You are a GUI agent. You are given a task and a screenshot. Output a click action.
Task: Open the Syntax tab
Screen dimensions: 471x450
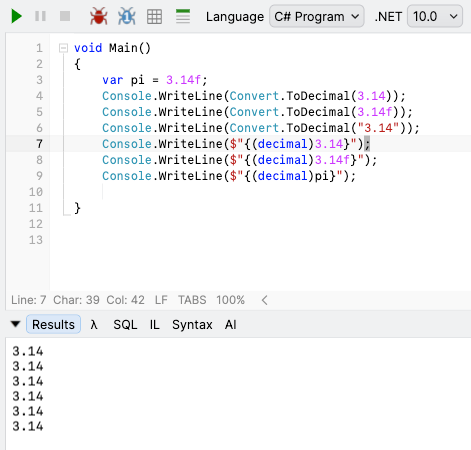192,324
